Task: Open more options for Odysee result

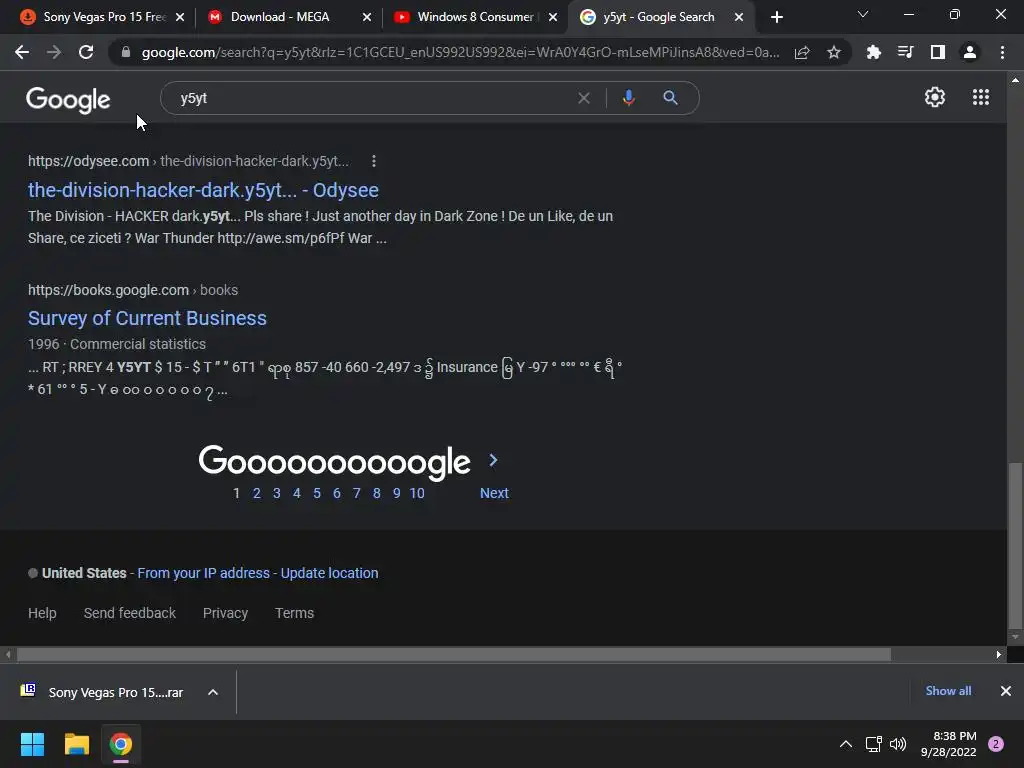Action: point(374,161)
